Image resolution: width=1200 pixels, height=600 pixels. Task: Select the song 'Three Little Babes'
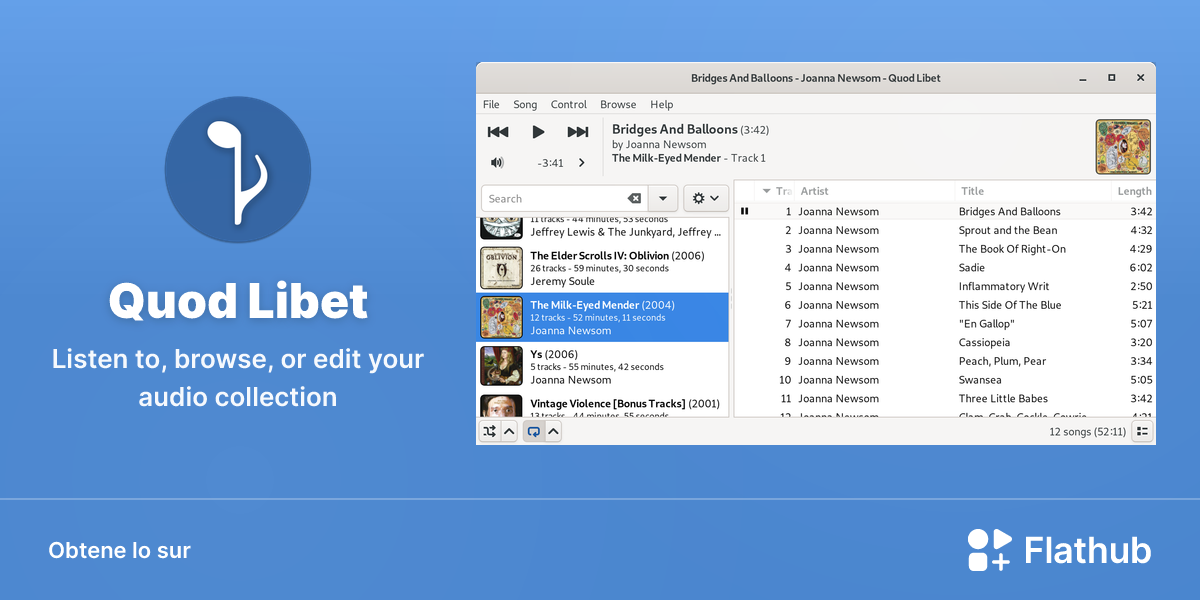[1004, 398]
